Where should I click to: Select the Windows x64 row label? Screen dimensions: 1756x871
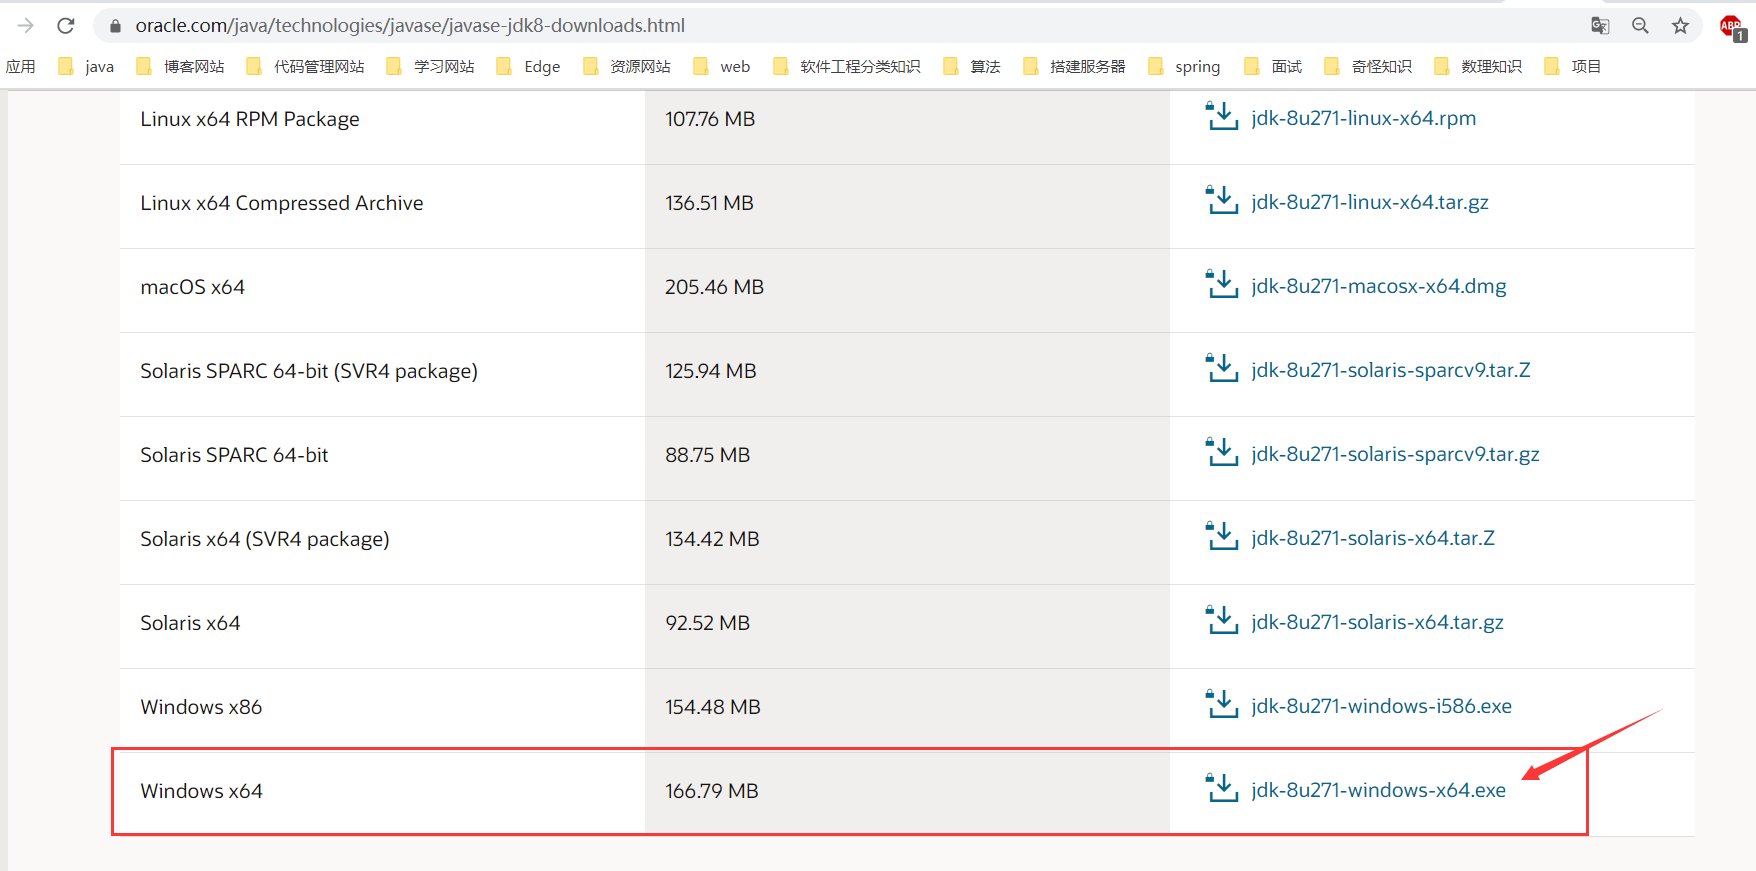pyautogui.click(x=201, y=791)
